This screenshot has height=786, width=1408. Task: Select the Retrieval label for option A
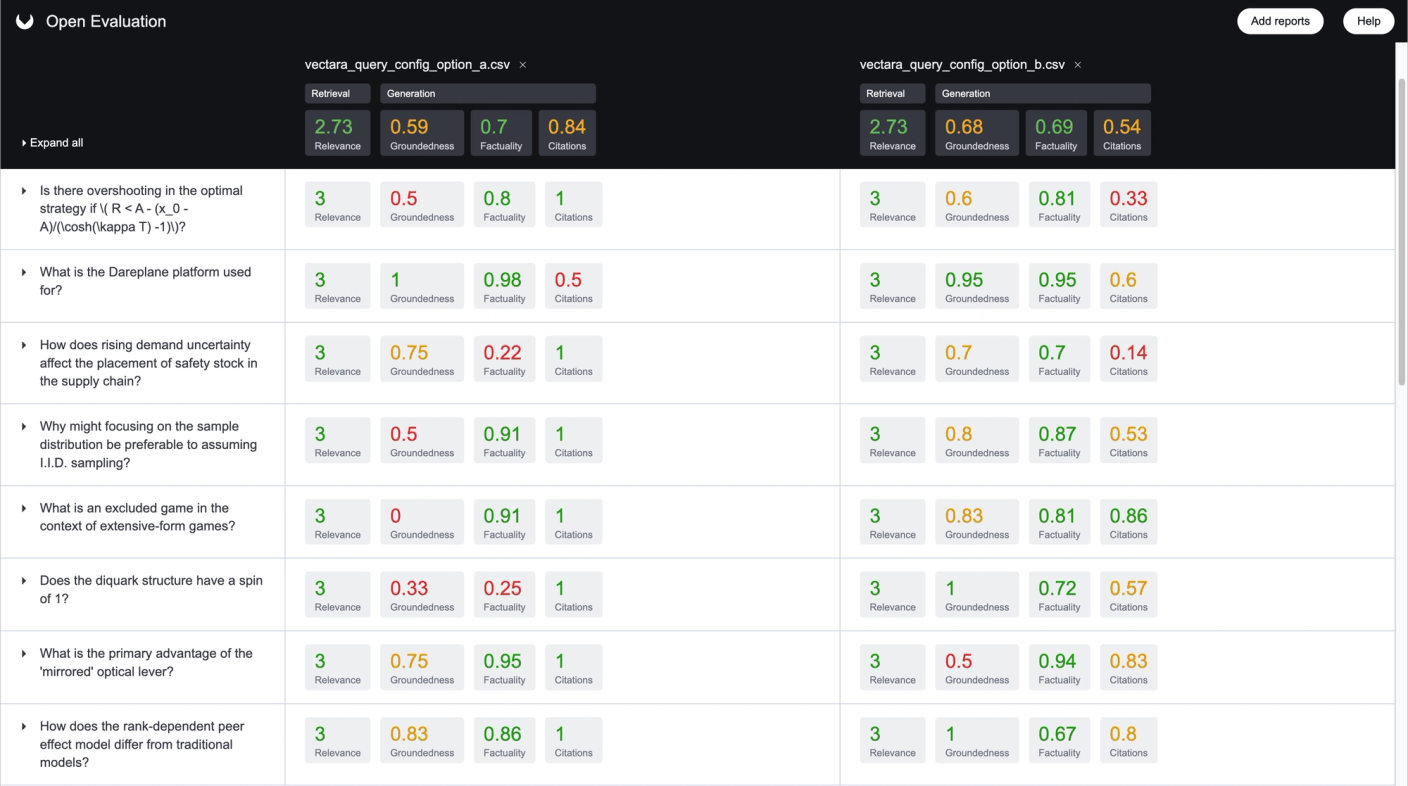tap(337, 93)
